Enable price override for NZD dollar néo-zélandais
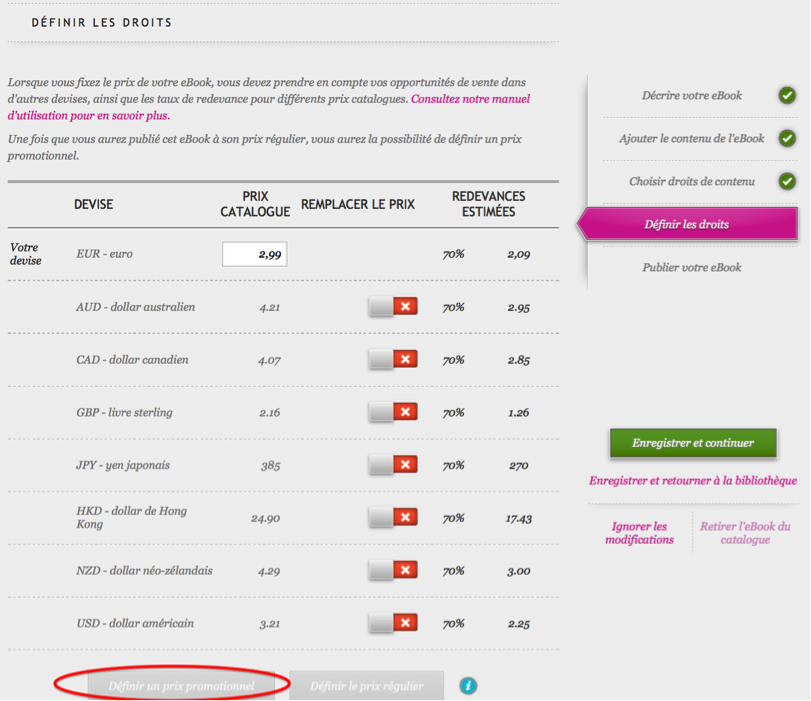This screenshot has width=811, height=701. pyautogui.click(x=393, y=571)
